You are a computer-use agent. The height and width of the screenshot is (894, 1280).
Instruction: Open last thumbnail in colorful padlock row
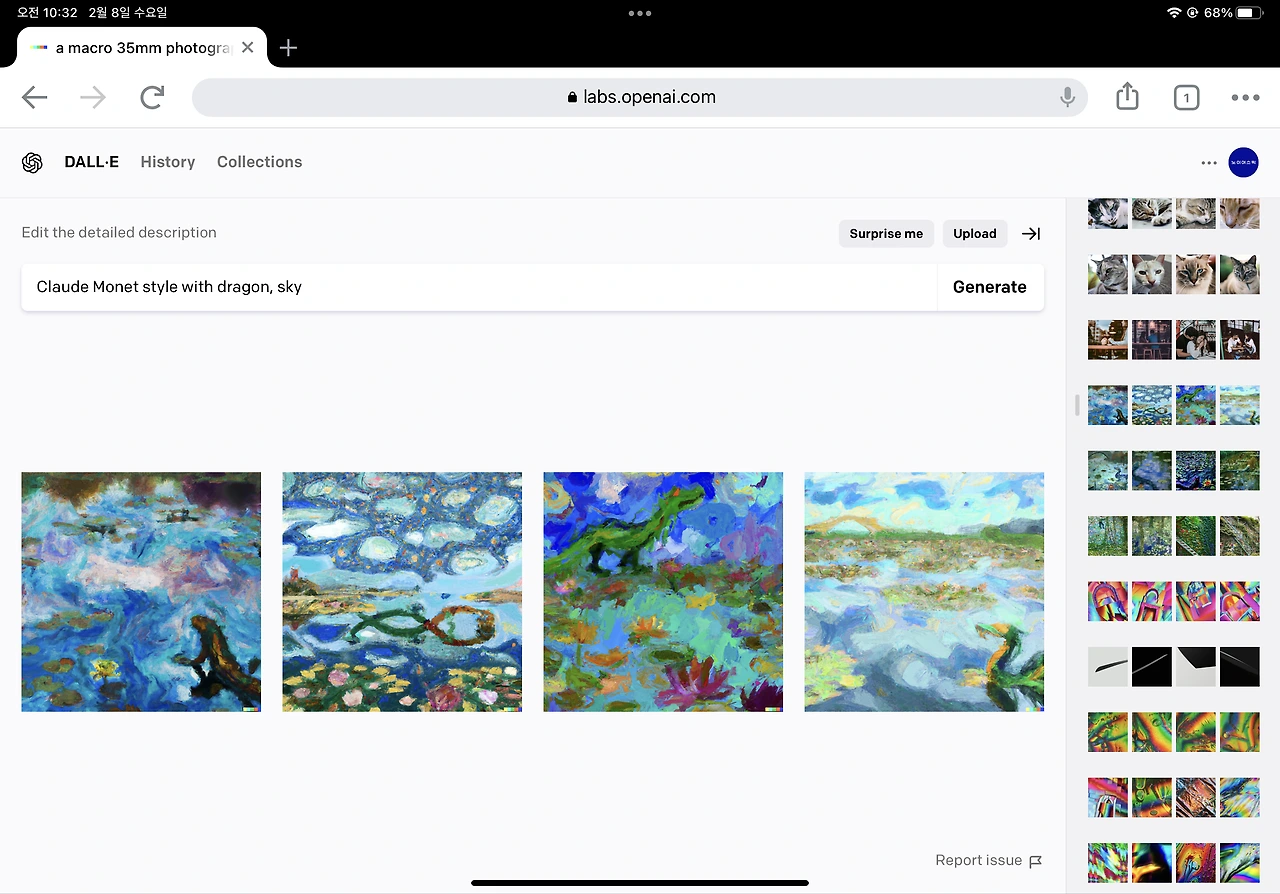coord(1240,601)
